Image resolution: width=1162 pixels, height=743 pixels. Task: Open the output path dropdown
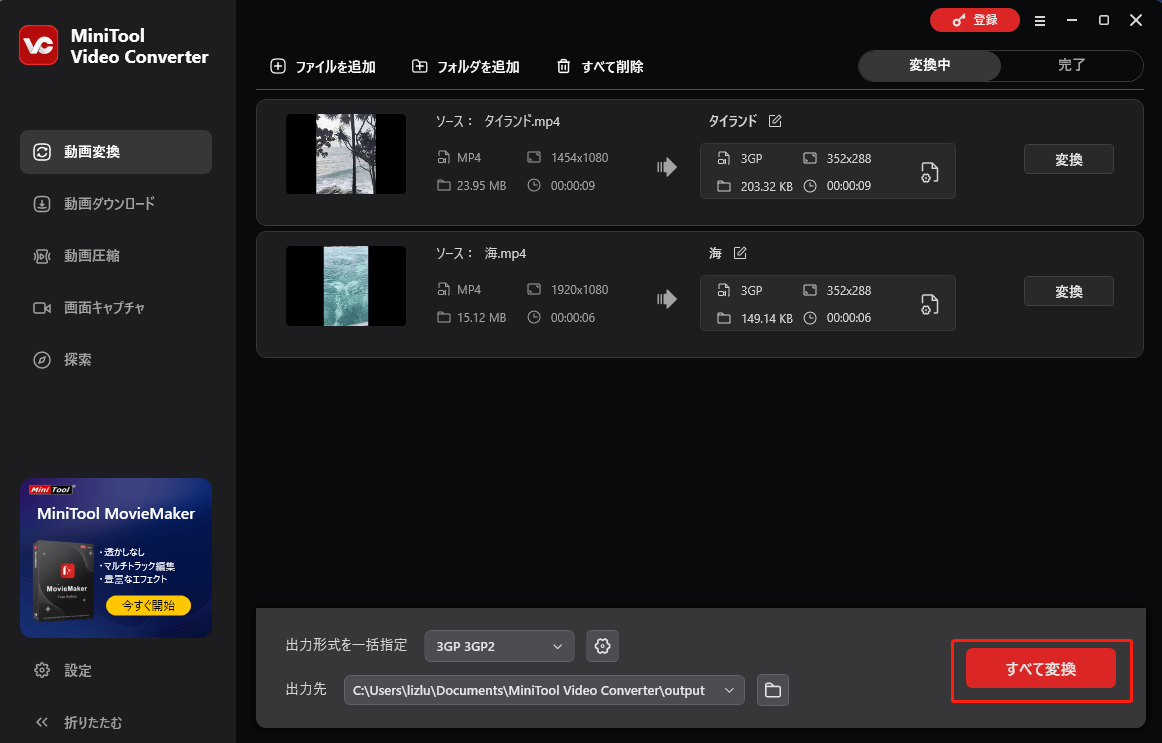(544, 690)
